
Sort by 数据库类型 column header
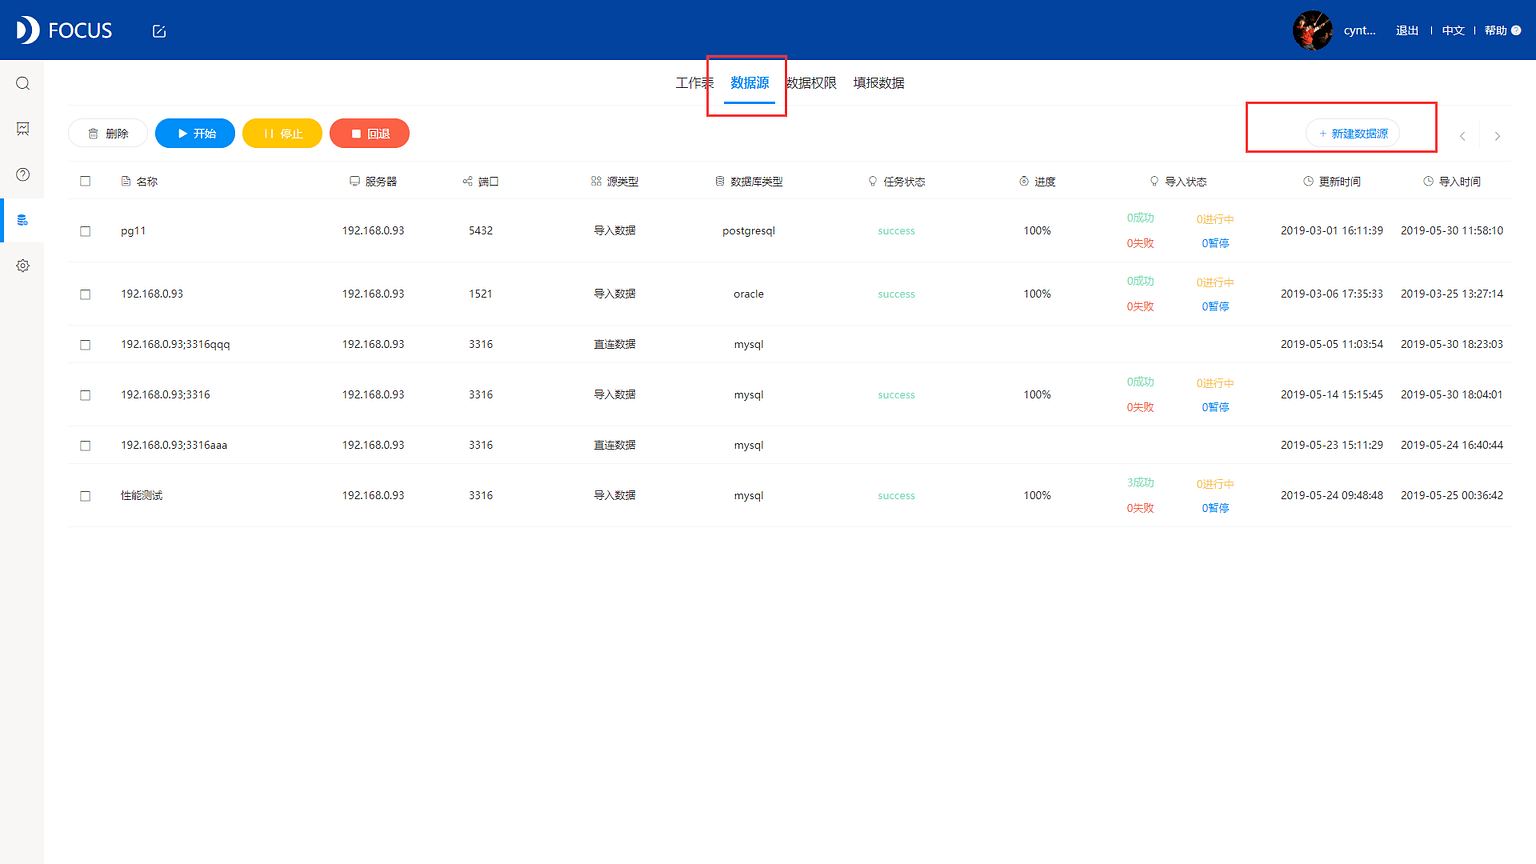click(x=749, y=181)
